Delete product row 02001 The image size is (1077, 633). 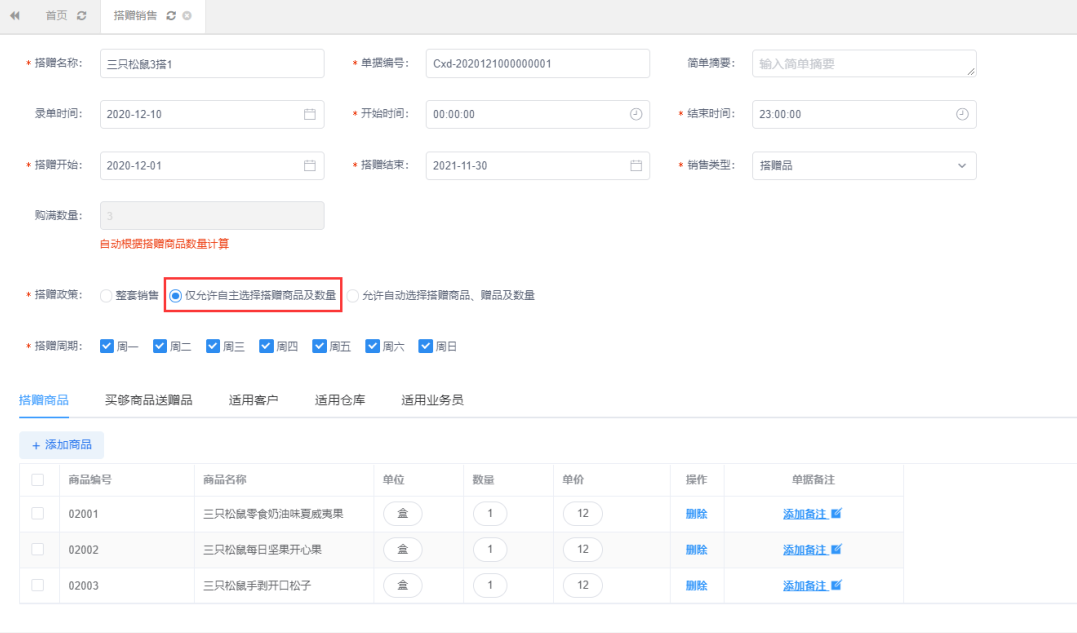[696, 514]
